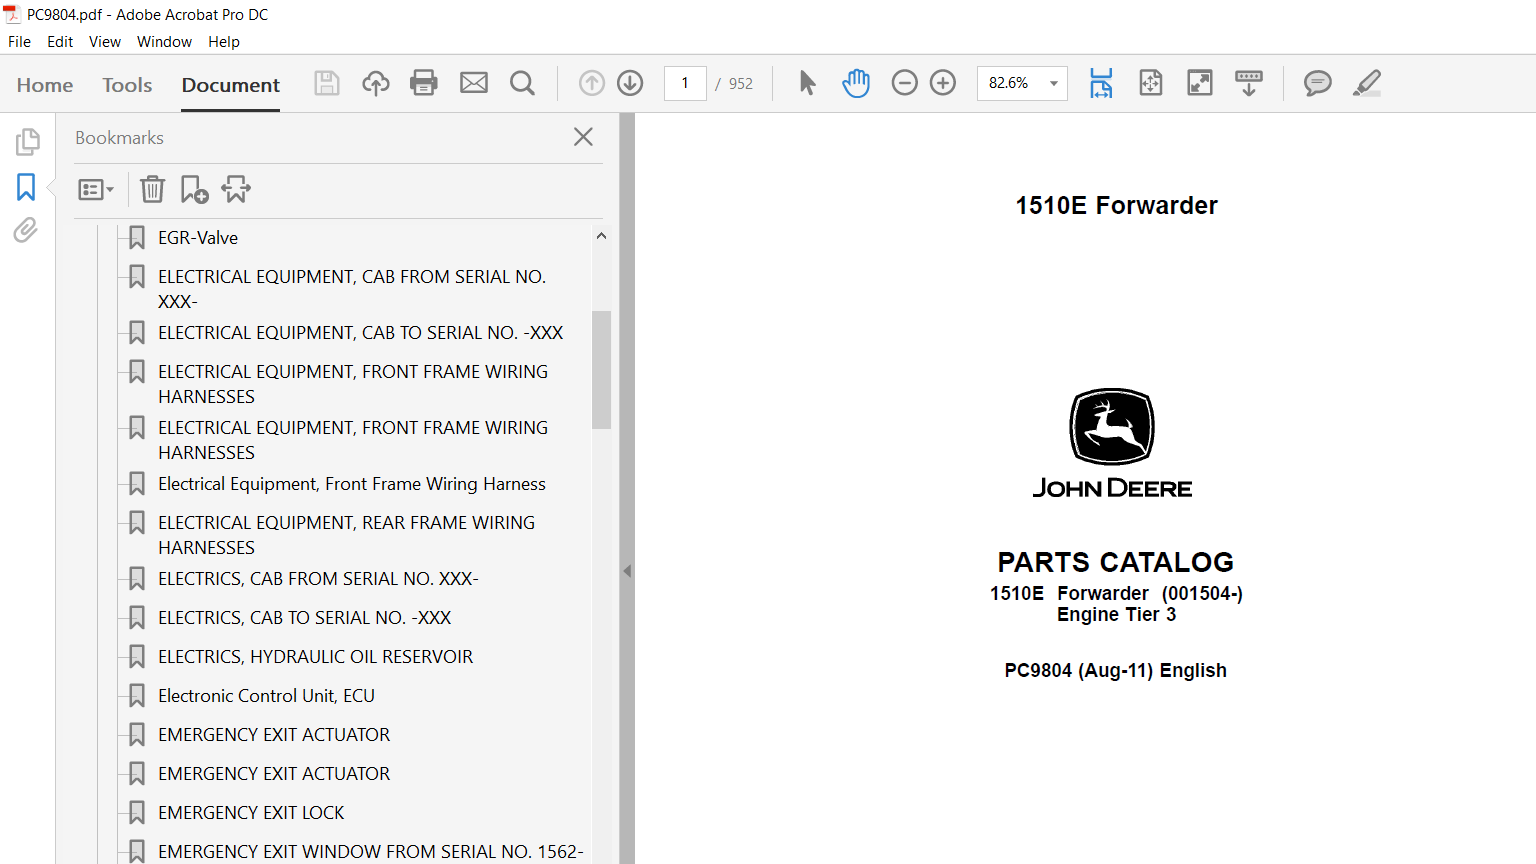This screenshot has height=864, width=1536.
Task: Open bookmarks options dropdown menu
Action: click(96, 189)
